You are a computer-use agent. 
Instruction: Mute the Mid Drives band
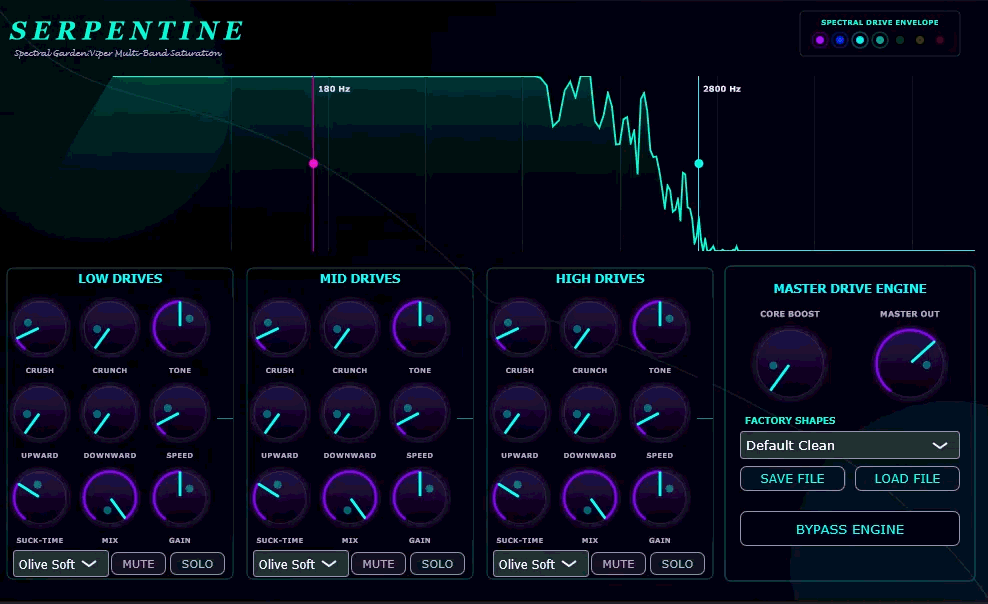coord(378,564)
